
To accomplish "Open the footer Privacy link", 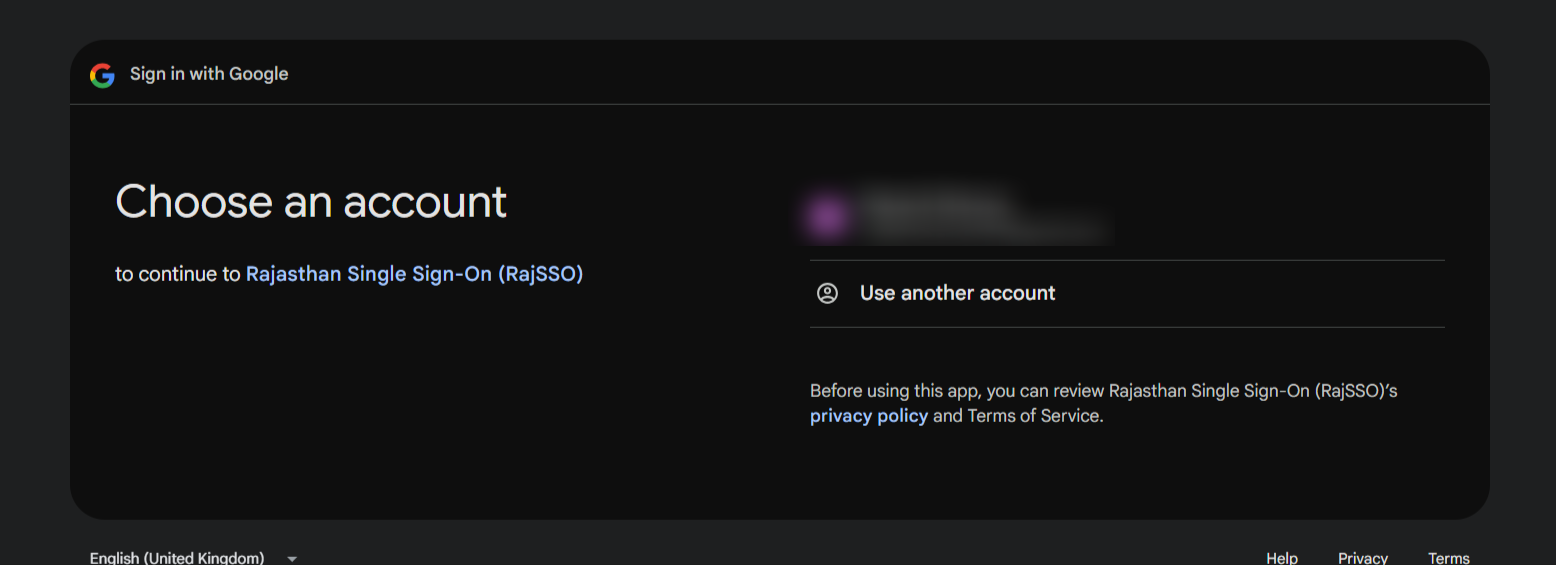I will click(1362, 558).
